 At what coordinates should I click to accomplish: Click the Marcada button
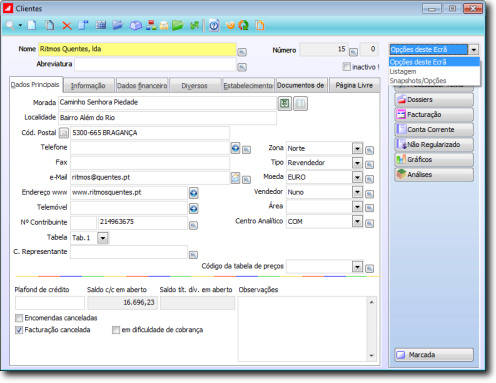(x=434, y=355)
